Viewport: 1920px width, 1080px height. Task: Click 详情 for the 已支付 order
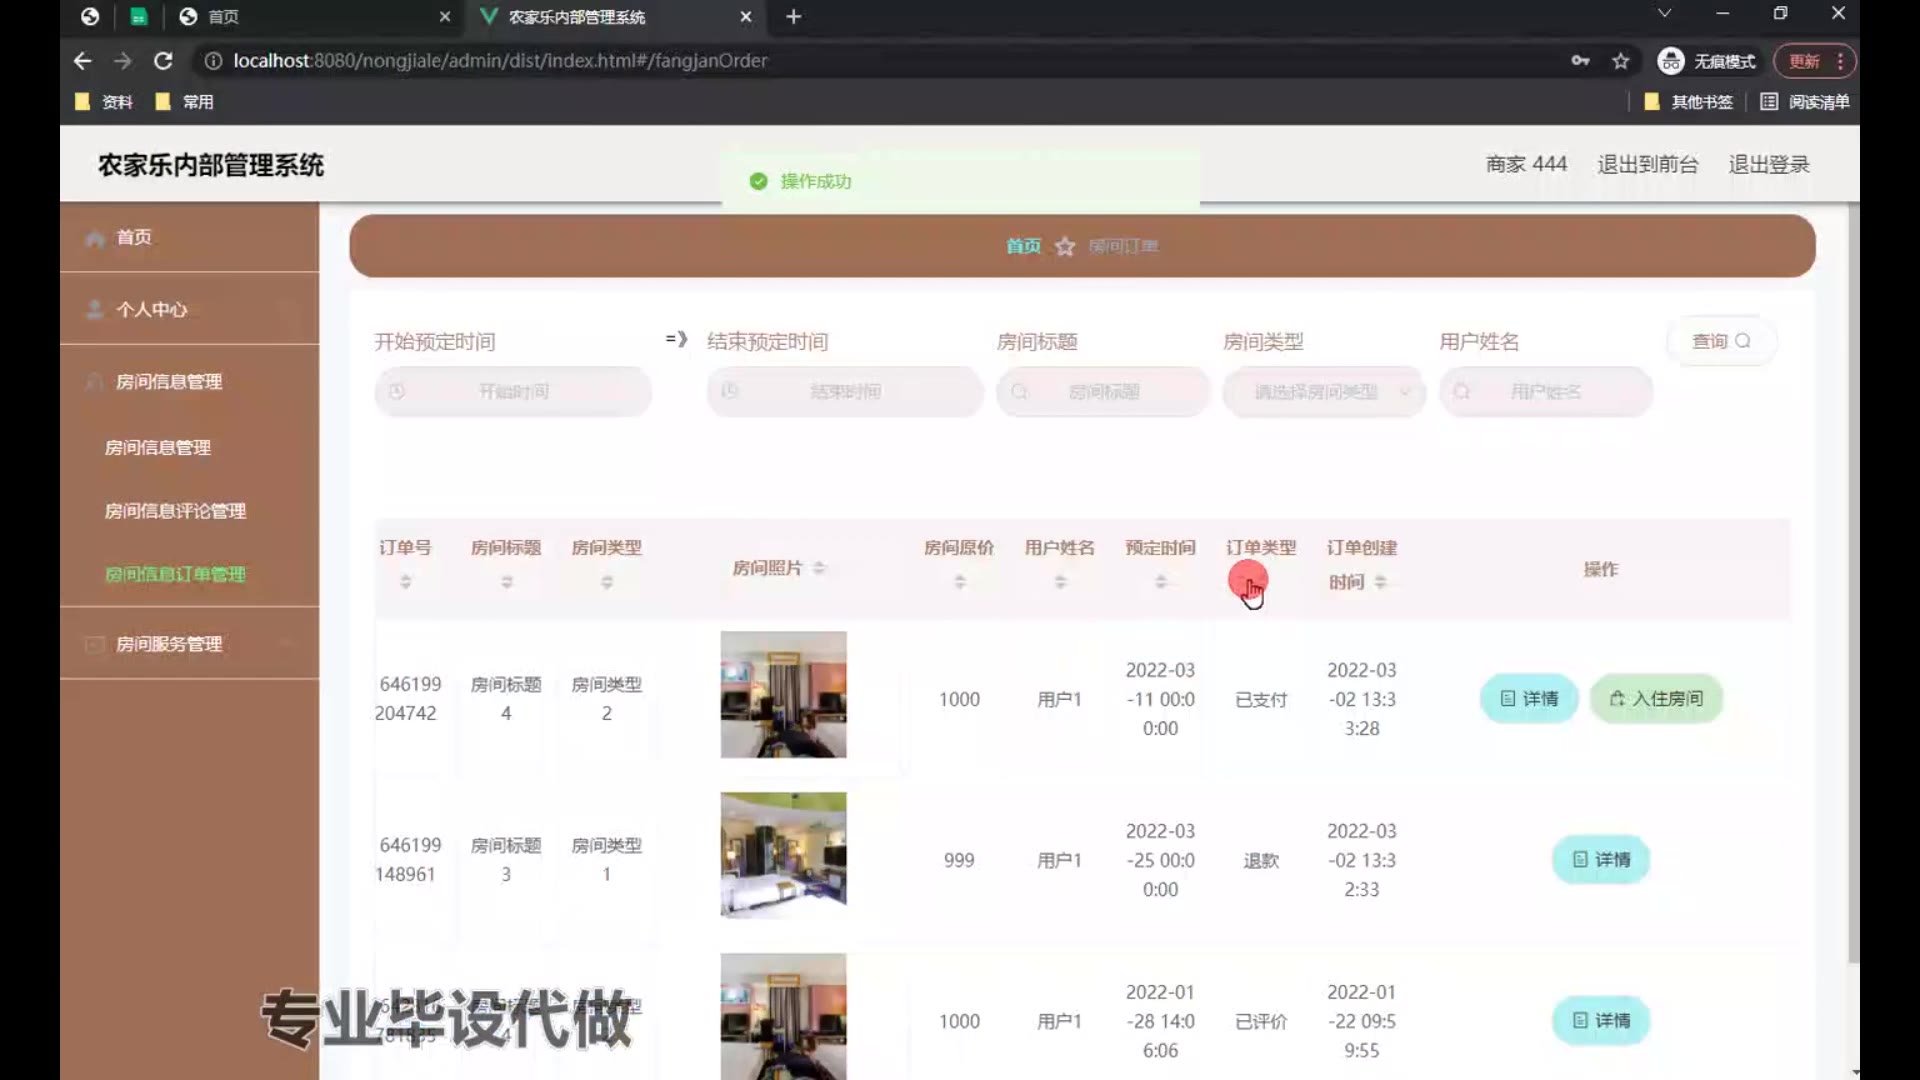point(1529,699)
